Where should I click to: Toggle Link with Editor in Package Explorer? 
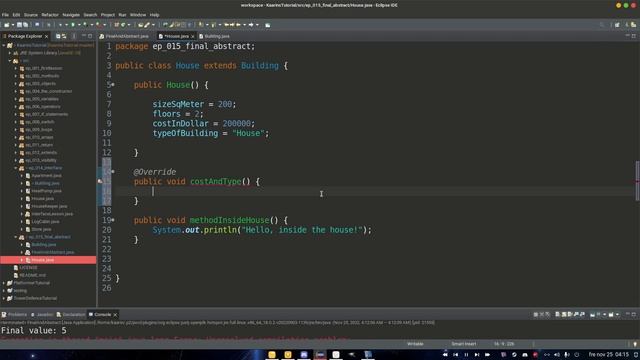64,36
